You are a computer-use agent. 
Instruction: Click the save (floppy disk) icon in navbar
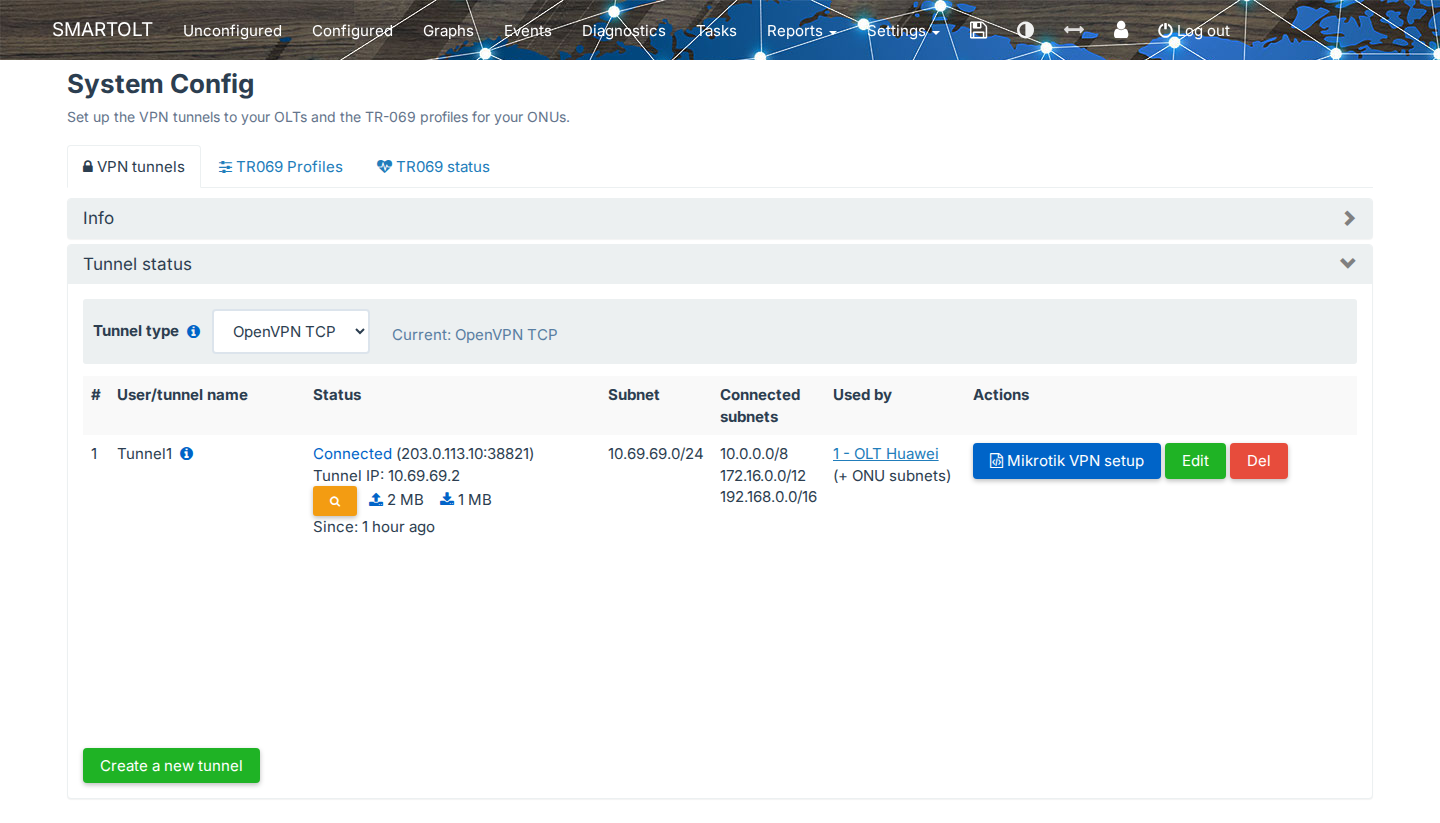(978, 30)
